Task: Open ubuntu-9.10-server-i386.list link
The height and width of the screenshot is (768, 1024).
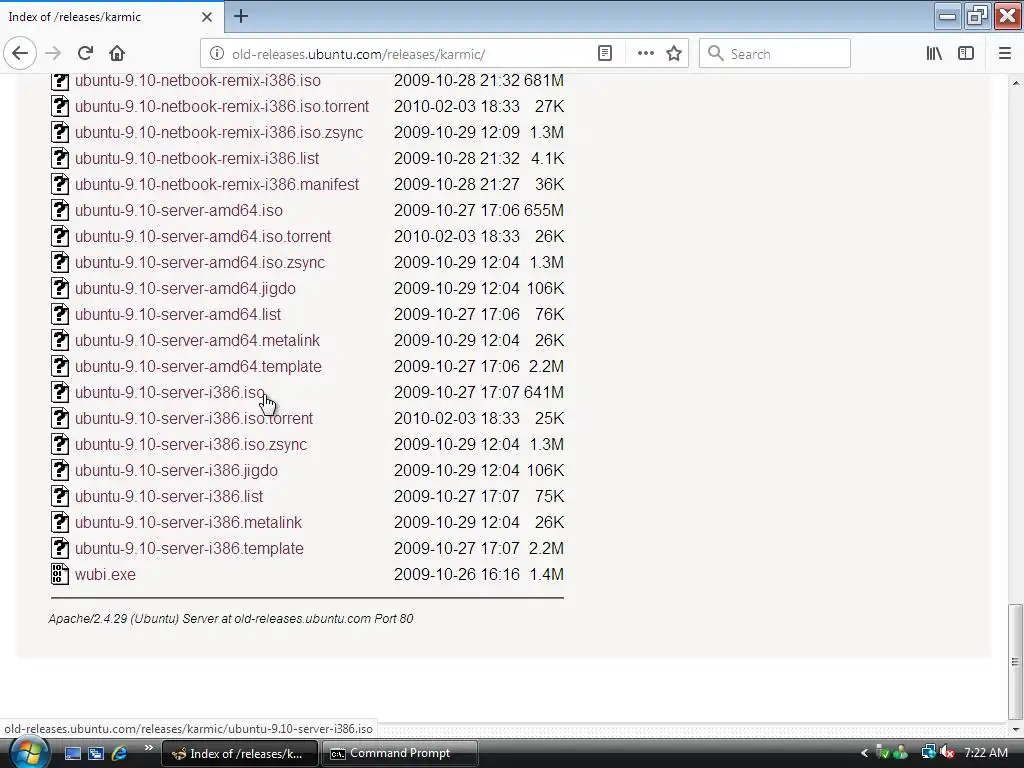Action: click(169, 497)
